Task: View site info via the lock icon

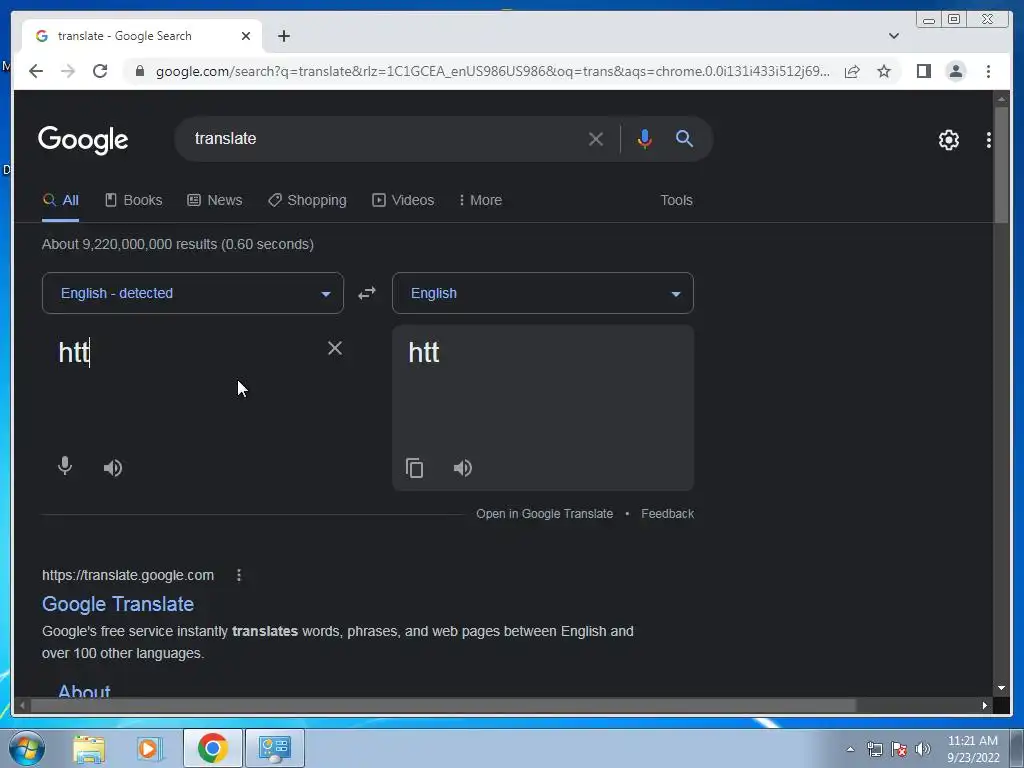Action: coord(140,71)
